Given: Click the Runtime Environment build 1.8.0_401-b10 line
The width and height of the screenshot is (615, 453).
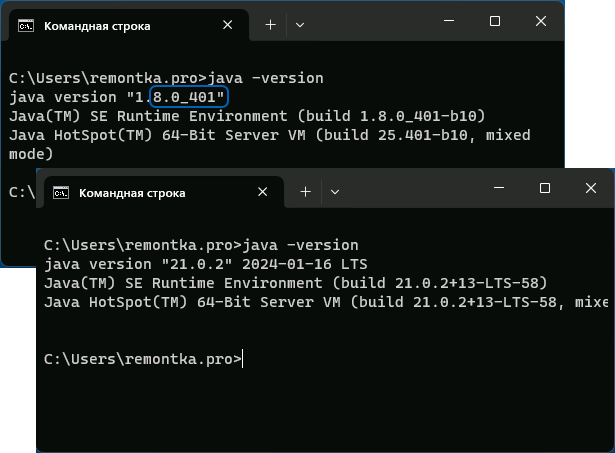Looking at the screenshot, I should coord(247,116).
